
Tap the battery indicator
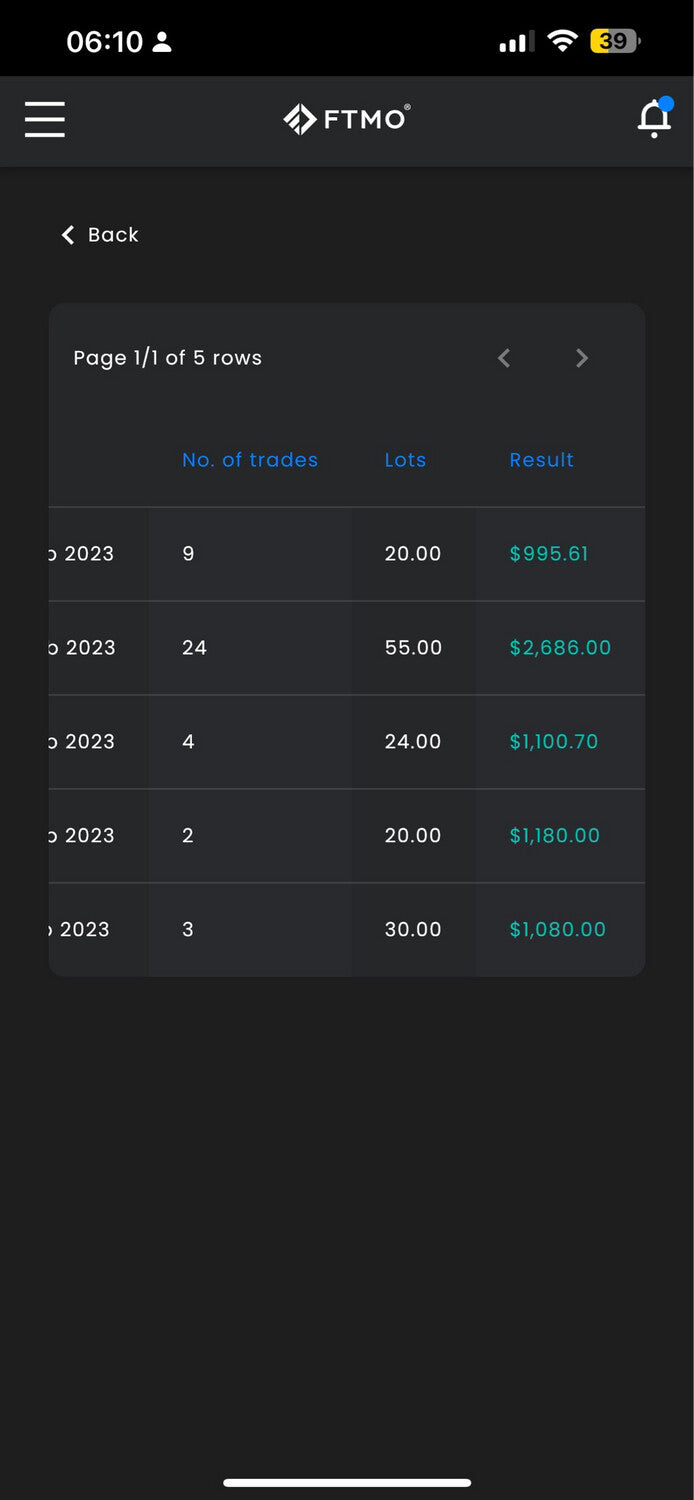[x=615, y=41]
